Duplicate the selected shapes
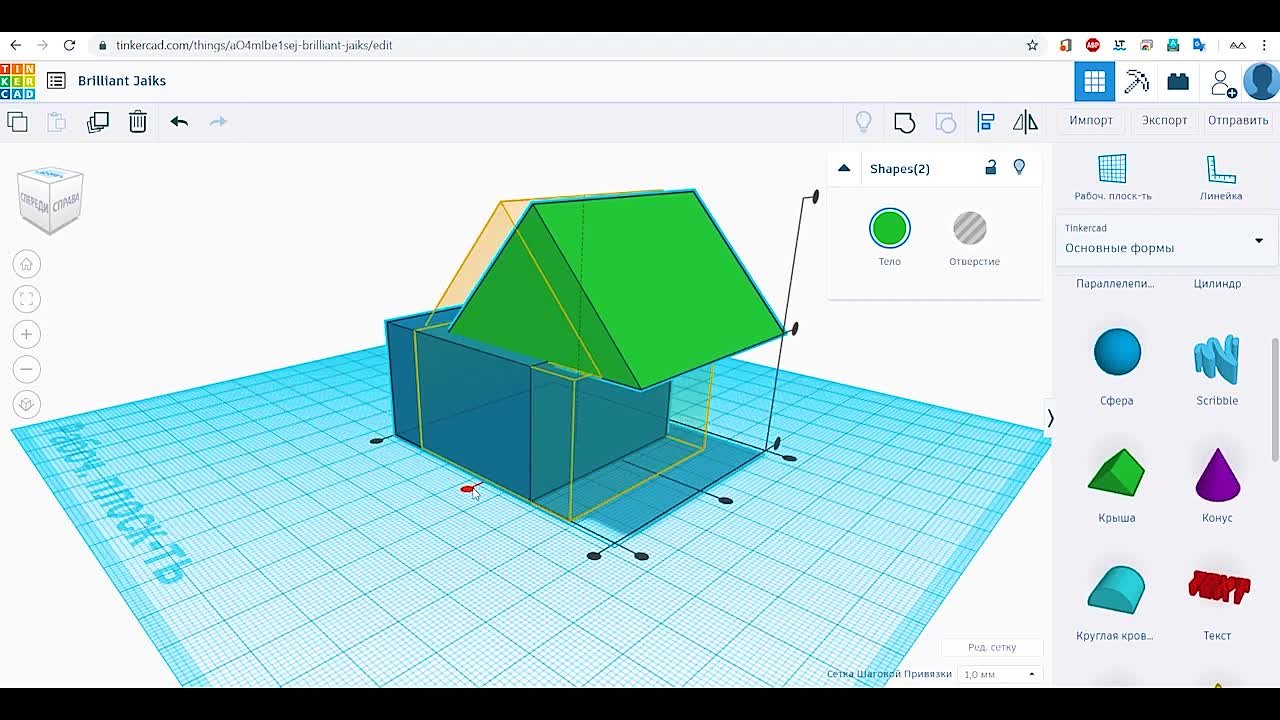The height and width of the screenshot is (720, 1280). click(97, 121)
